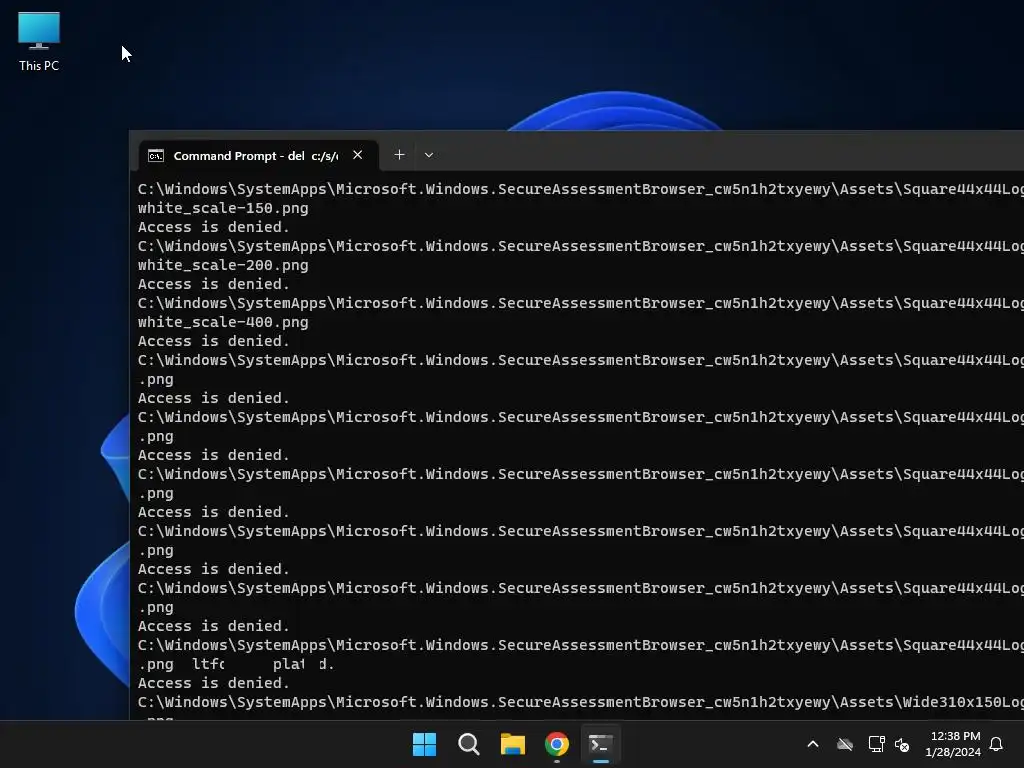
Task: Open the network status tray icon
Action: point(876,744)
